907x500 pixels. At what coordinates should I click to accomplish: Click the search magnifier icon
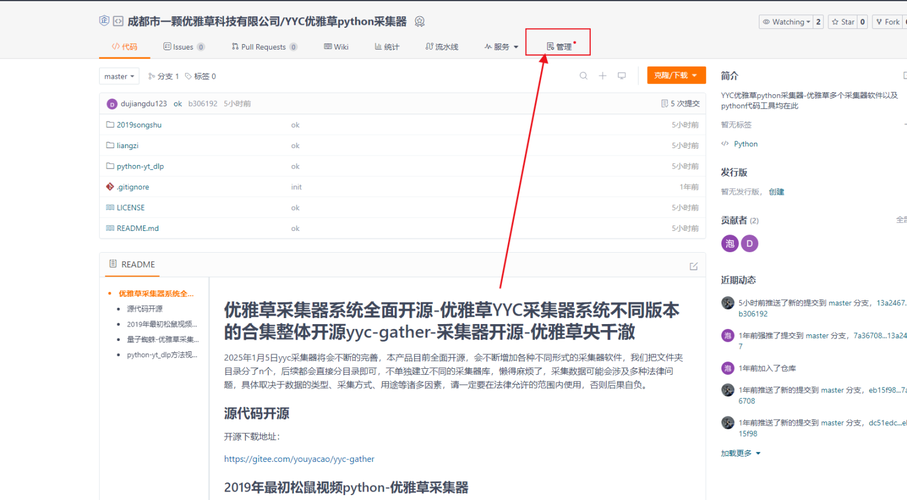click(x=583, y=76)
